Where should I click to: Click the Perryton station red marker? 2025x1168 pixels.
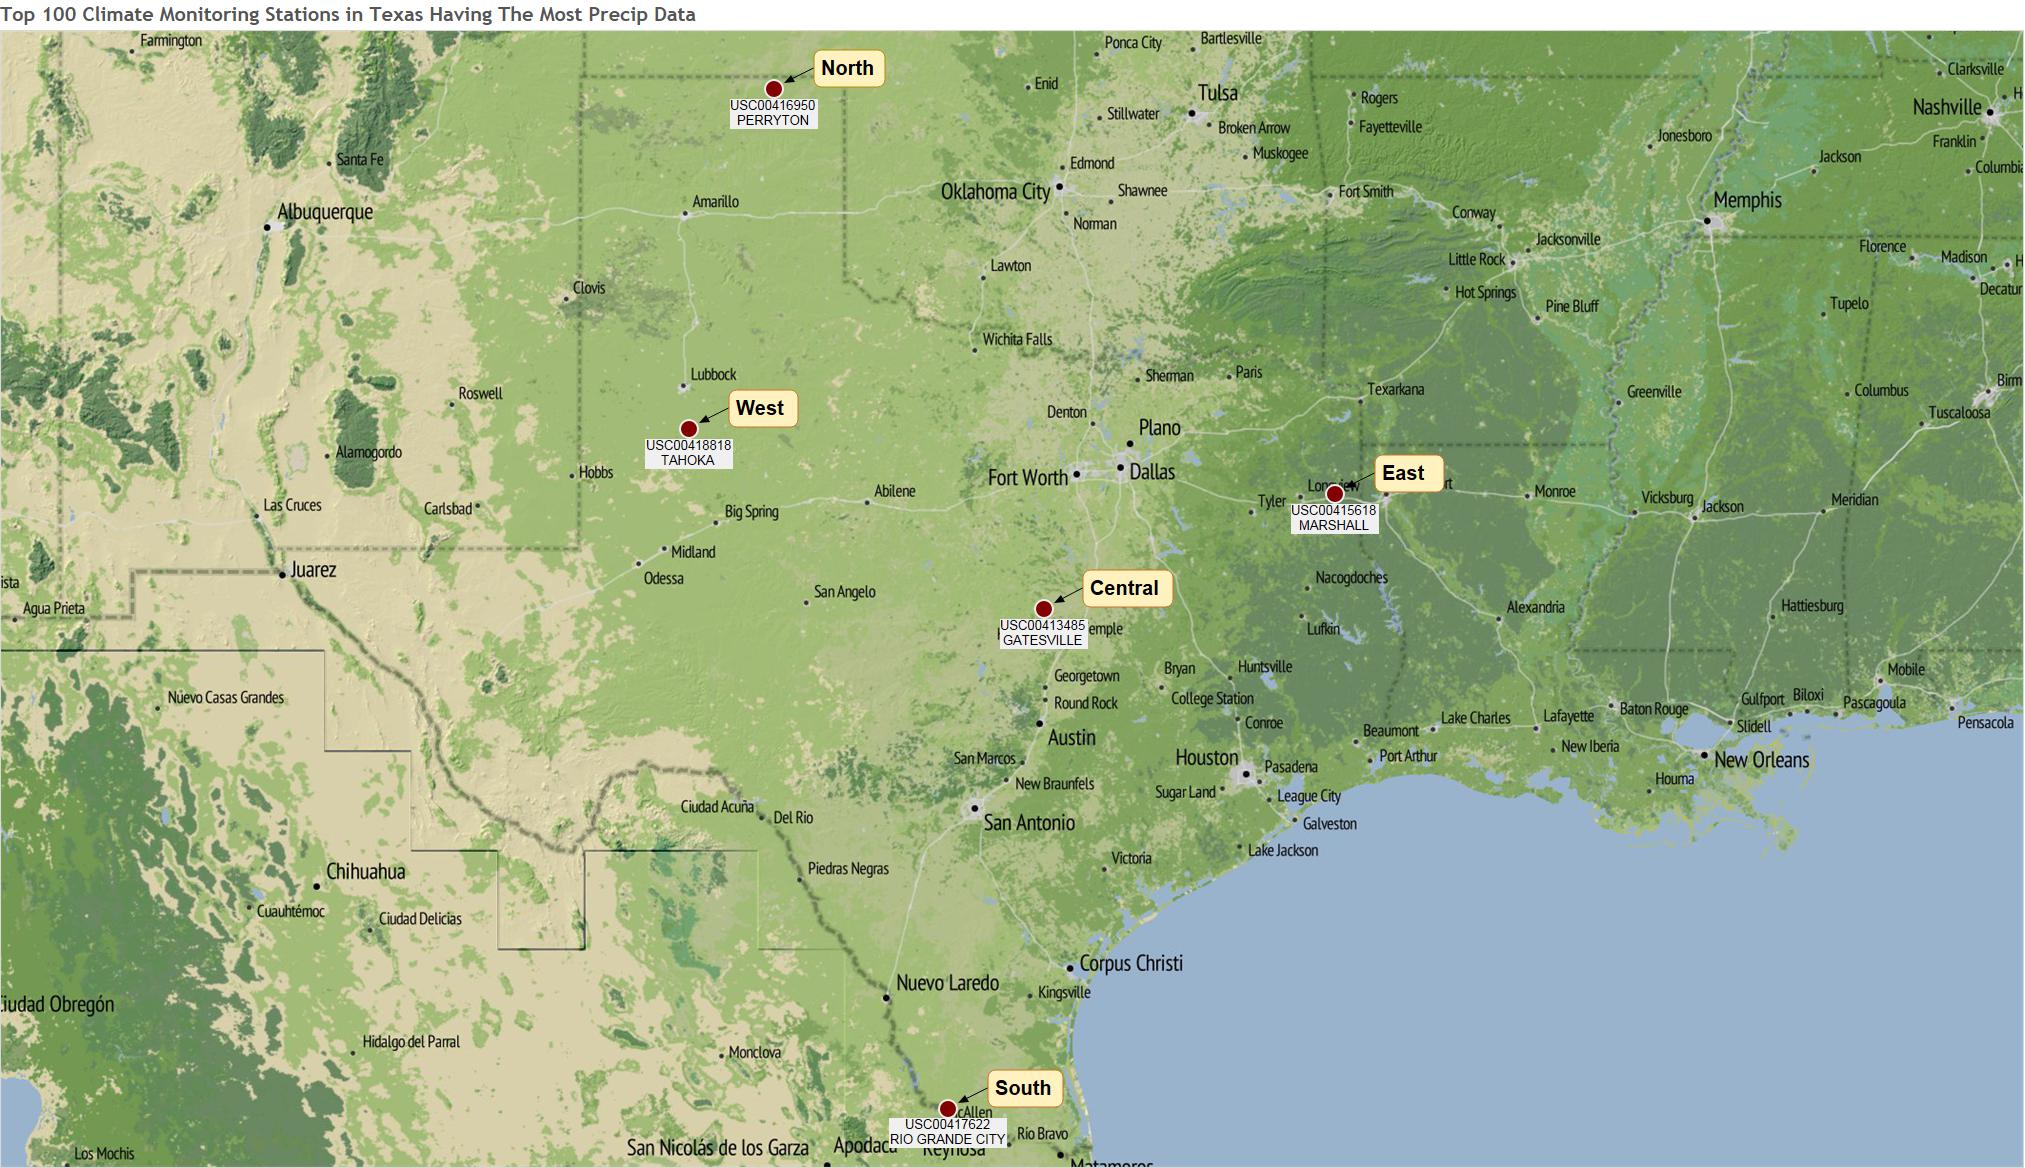773,89
